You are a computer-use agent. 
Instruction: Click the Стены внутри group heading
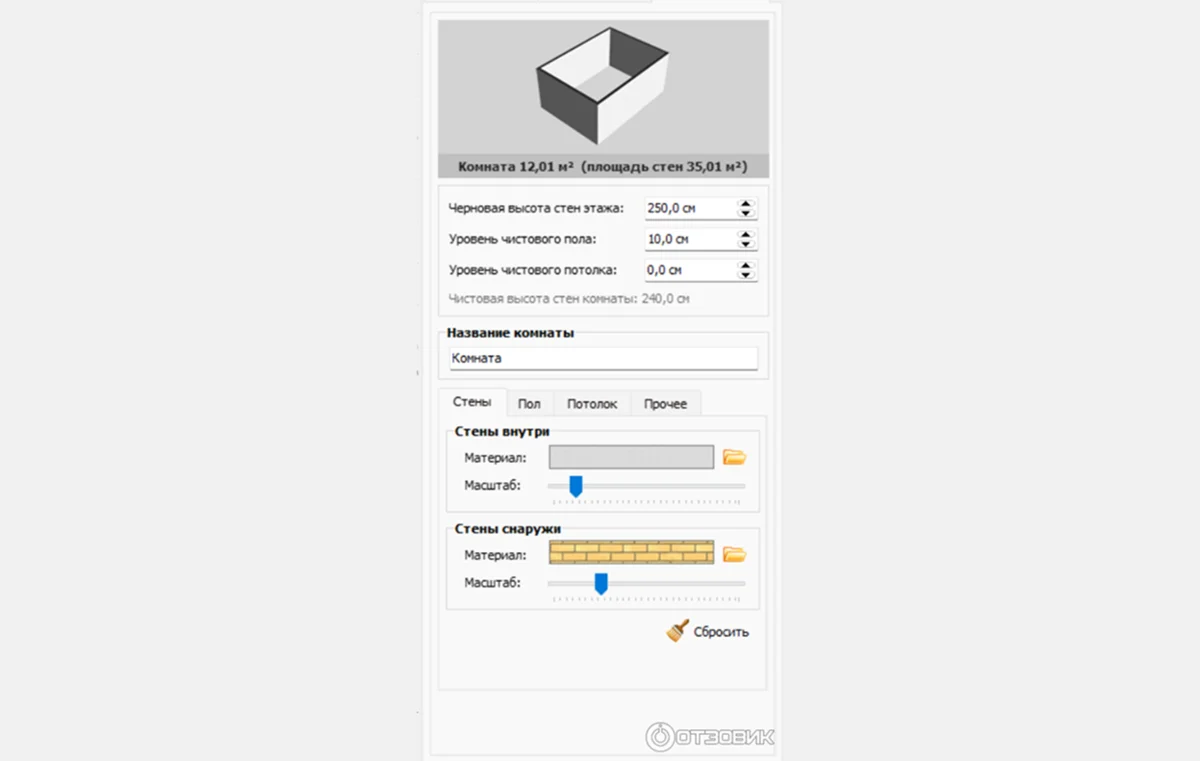click(502, 432)
